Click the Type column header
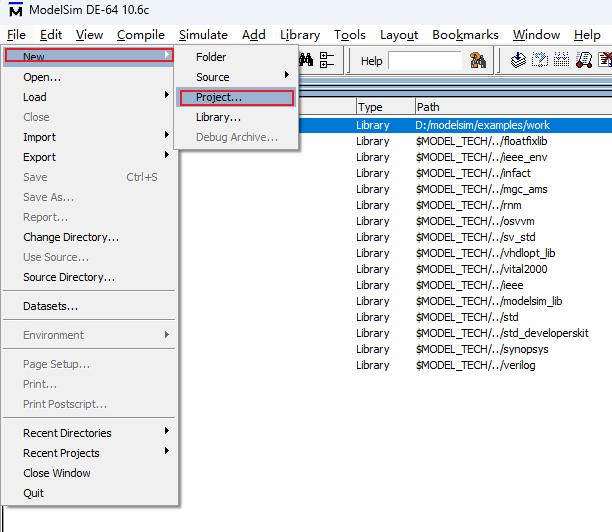The height and width of the screenshot is (532, 612). click(385, 107)
